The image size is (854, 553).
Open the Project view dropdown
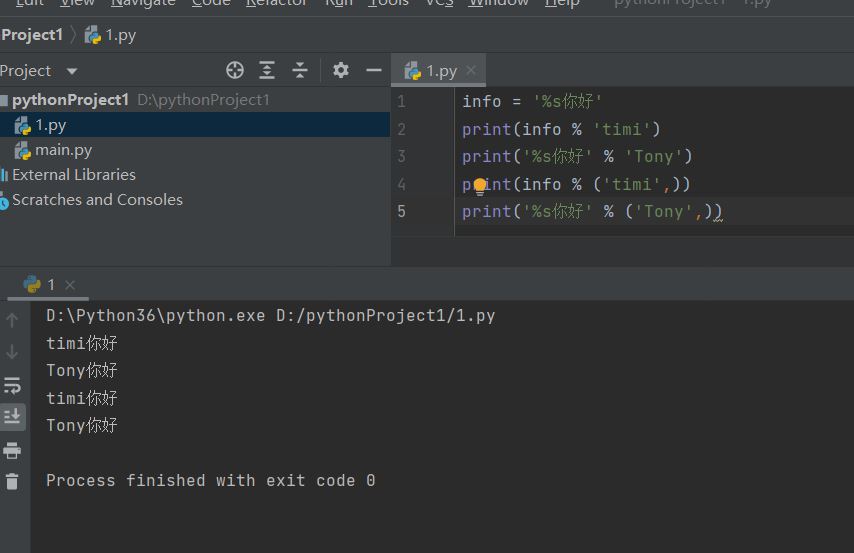point(71,71)
